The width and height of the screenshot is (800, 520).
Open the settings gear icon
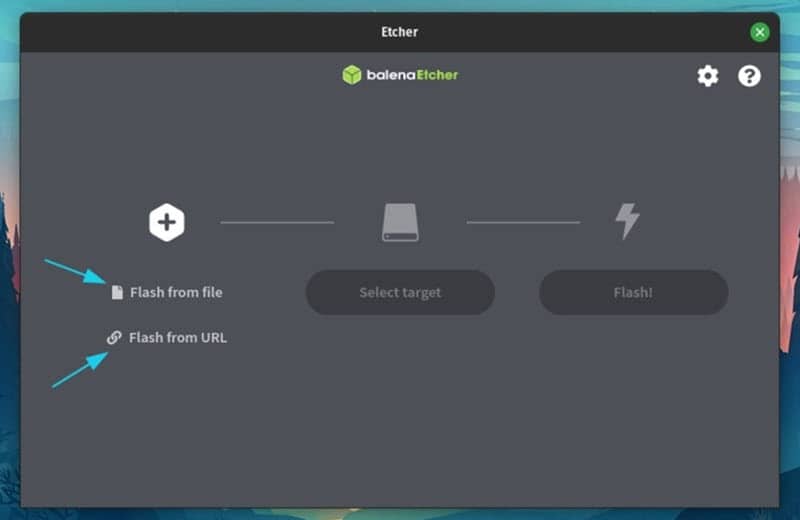(x=708, y=76)
